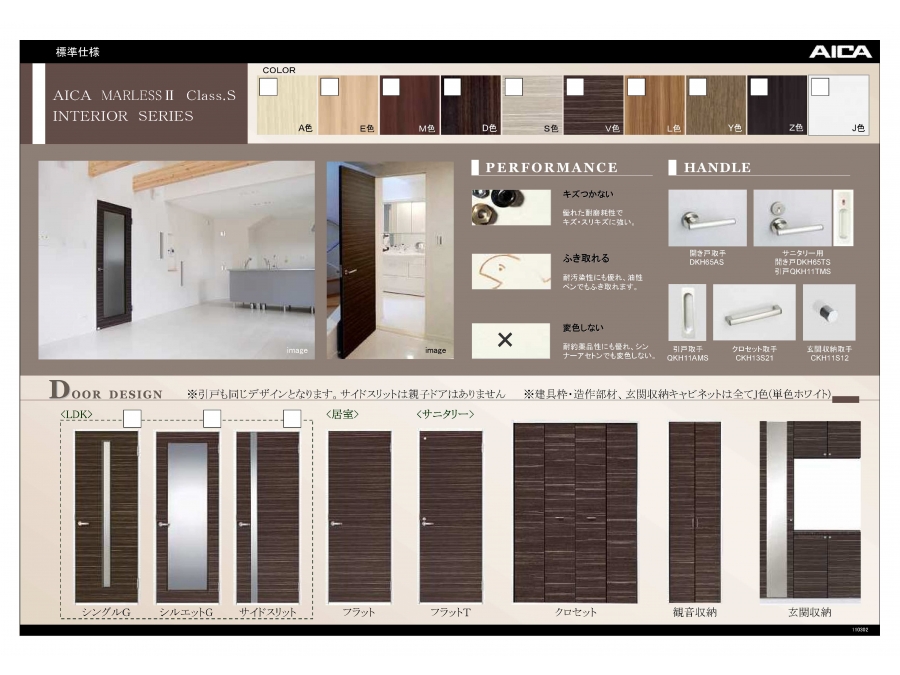Click the <LDK> category label

76,414
